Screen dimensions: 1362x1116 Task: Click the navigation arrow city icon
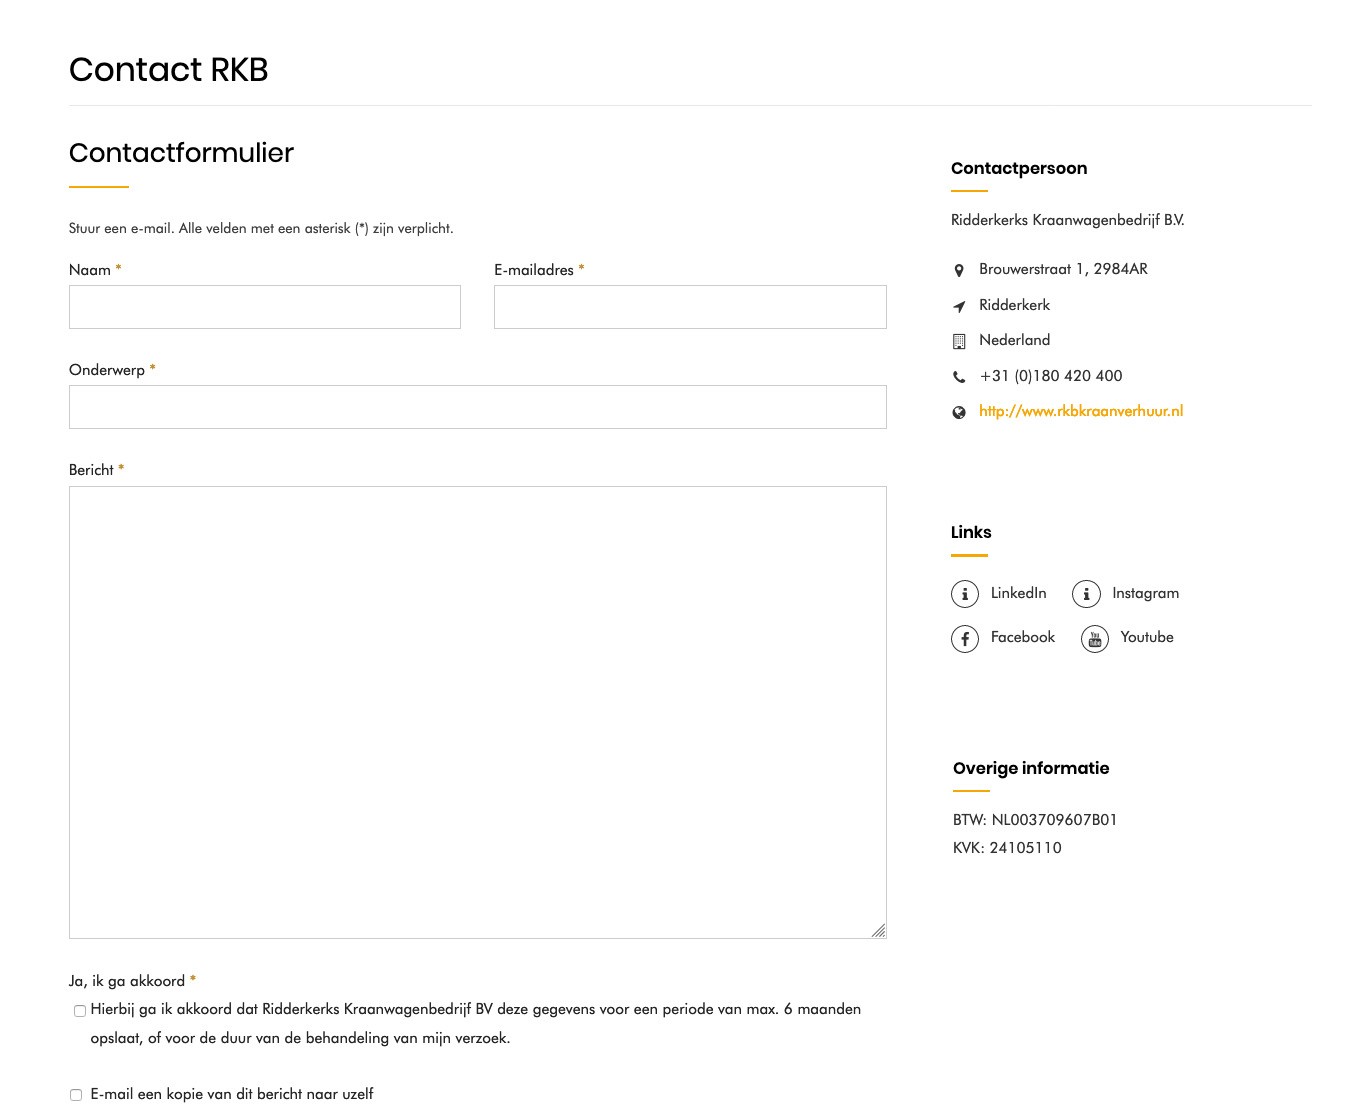[959, 306]
